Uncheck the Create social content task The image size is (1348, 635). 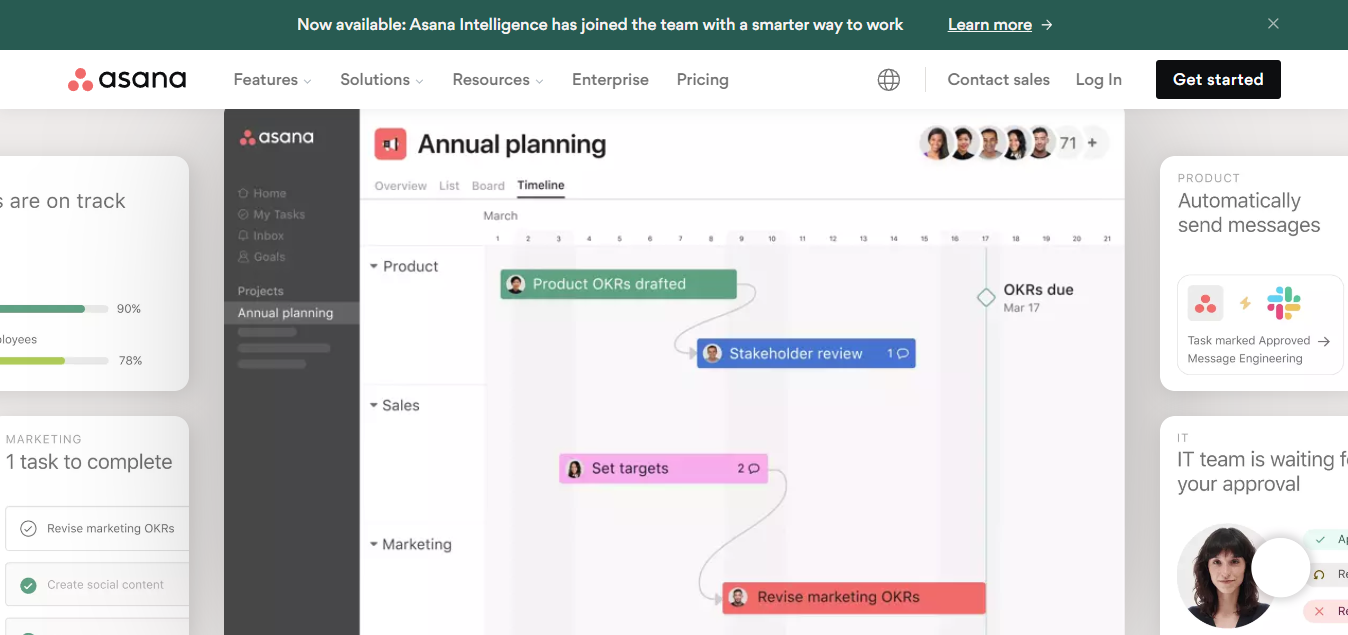[x=29, y=585]
